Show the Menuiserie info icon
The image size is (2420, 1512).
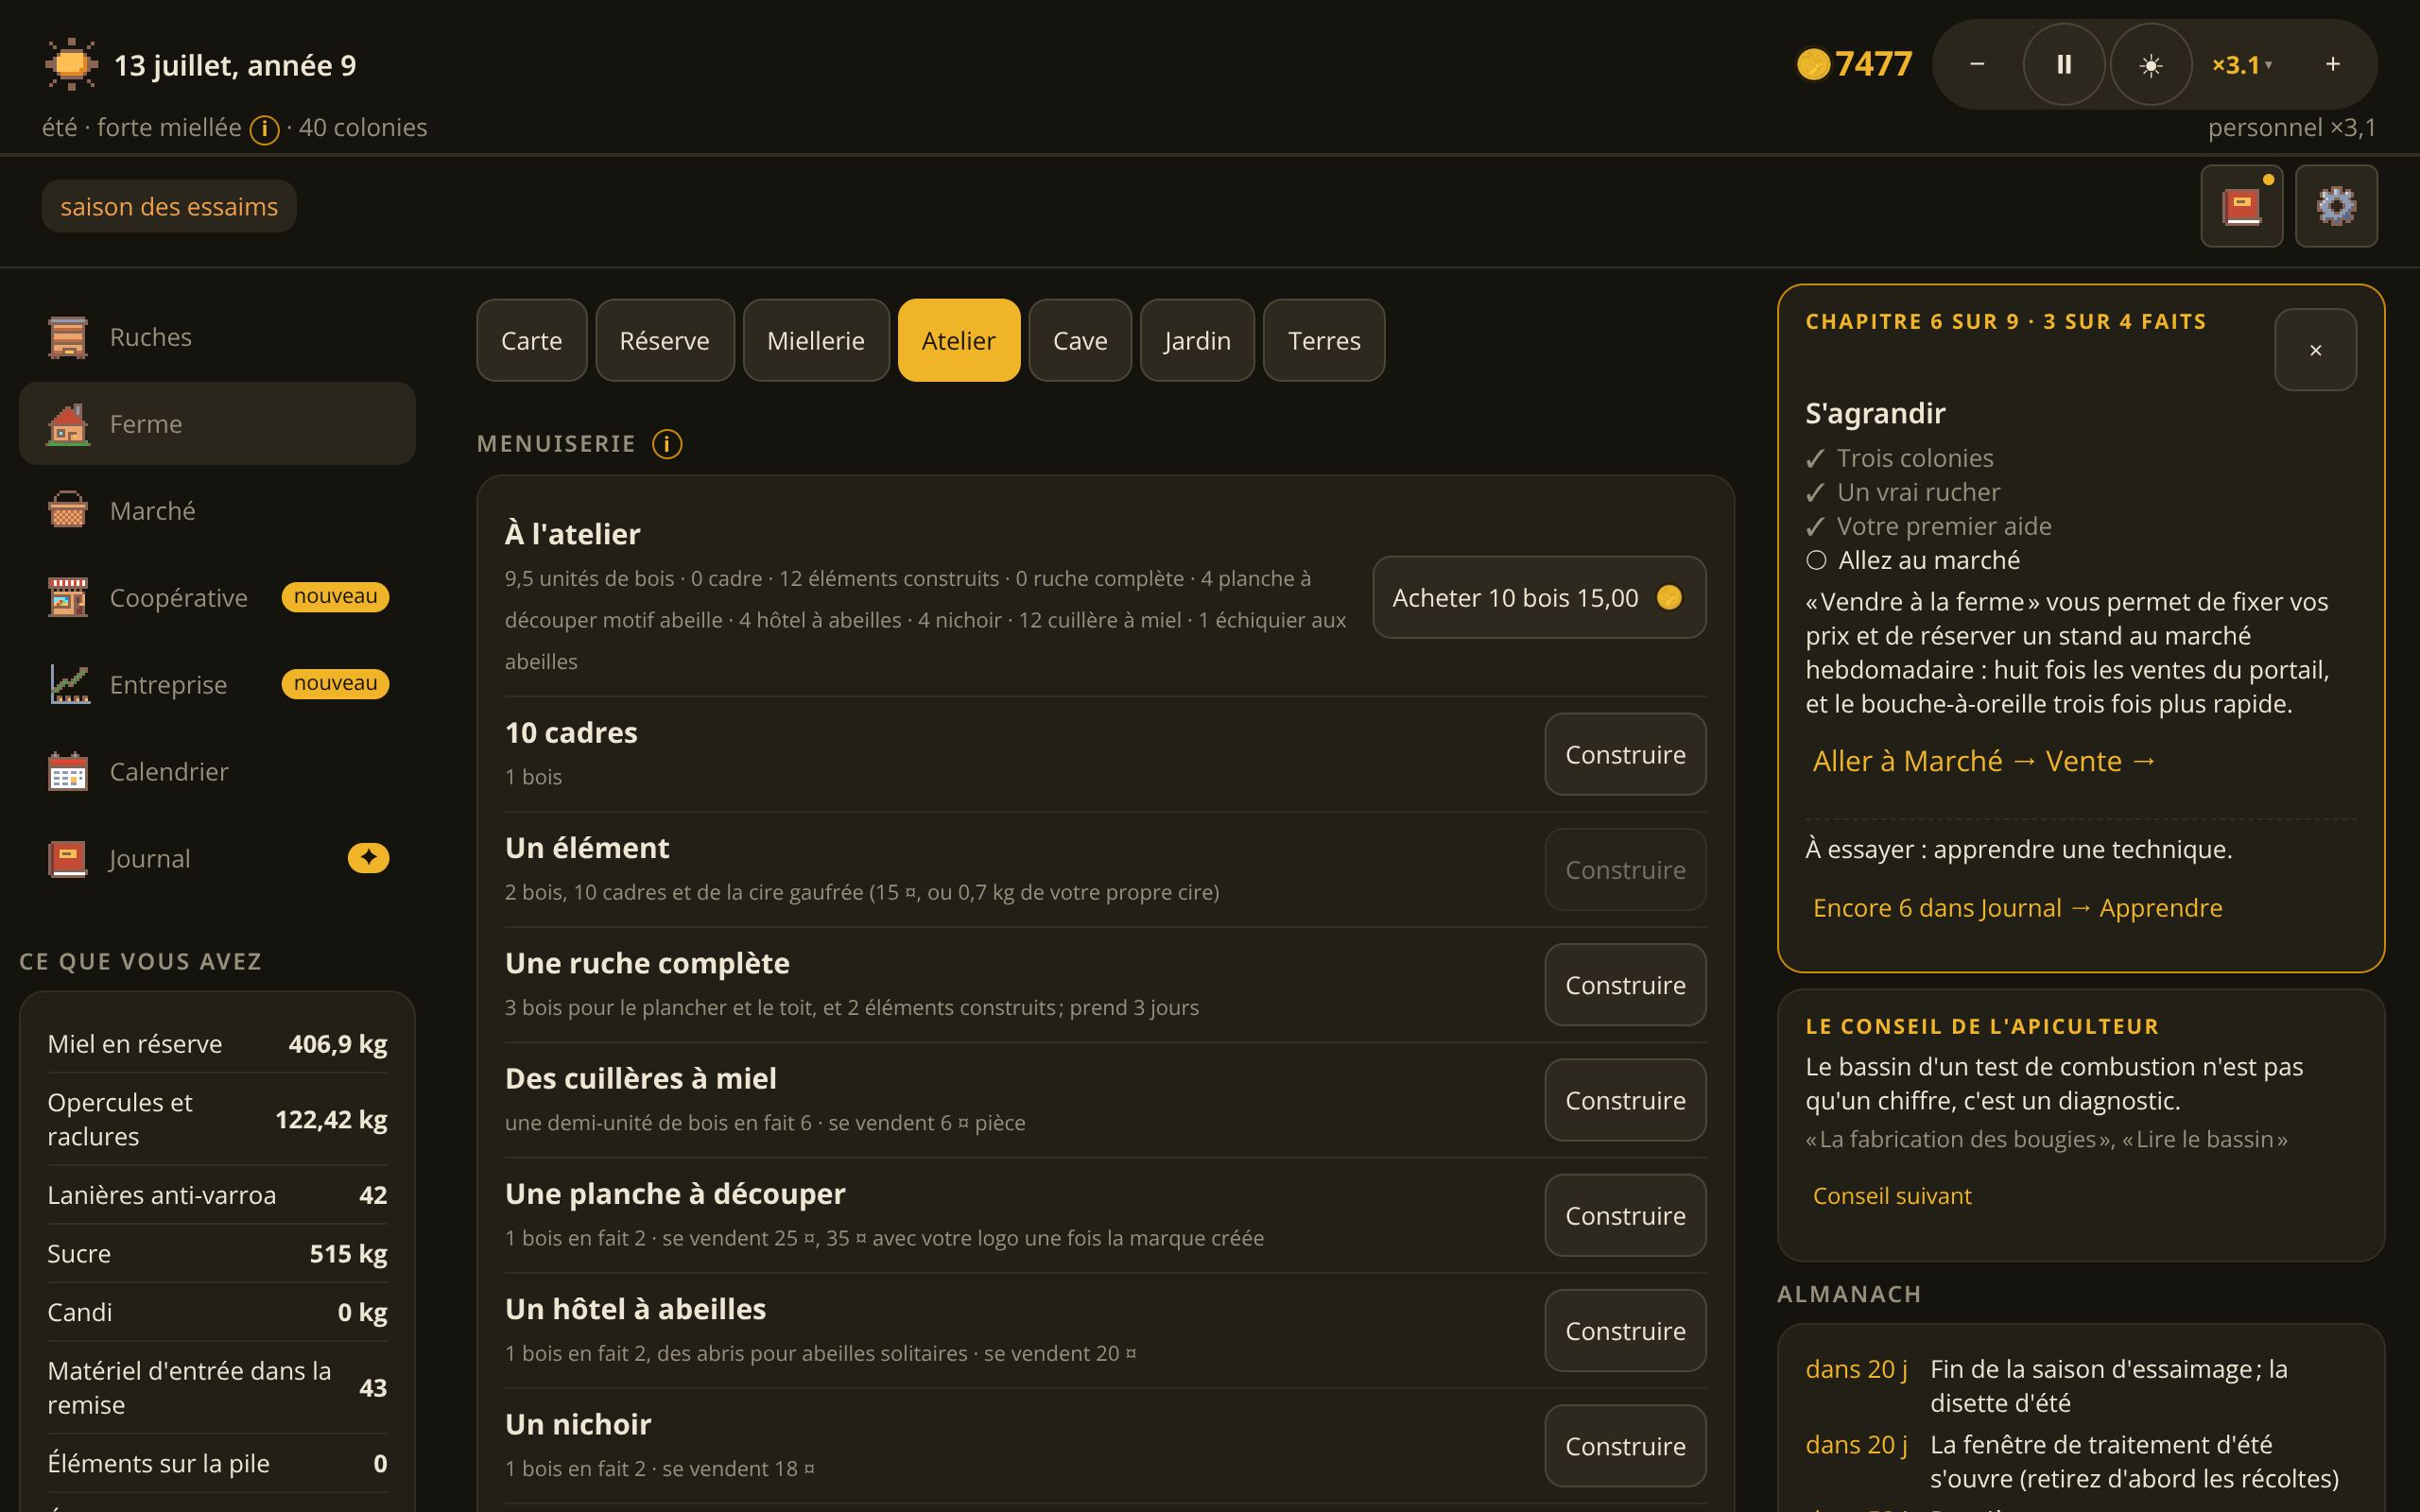click(x=667, y=443)
